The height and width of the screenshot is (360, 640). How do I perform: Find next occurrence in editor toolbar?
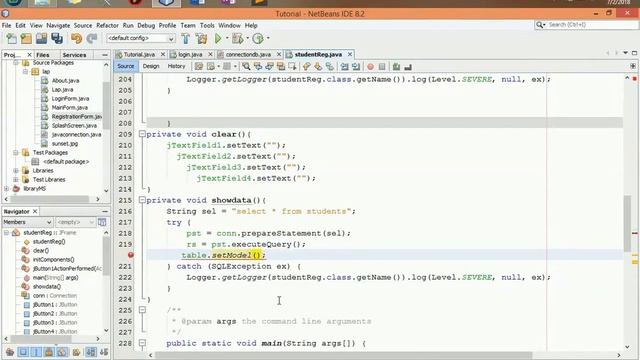pos(269,66)
